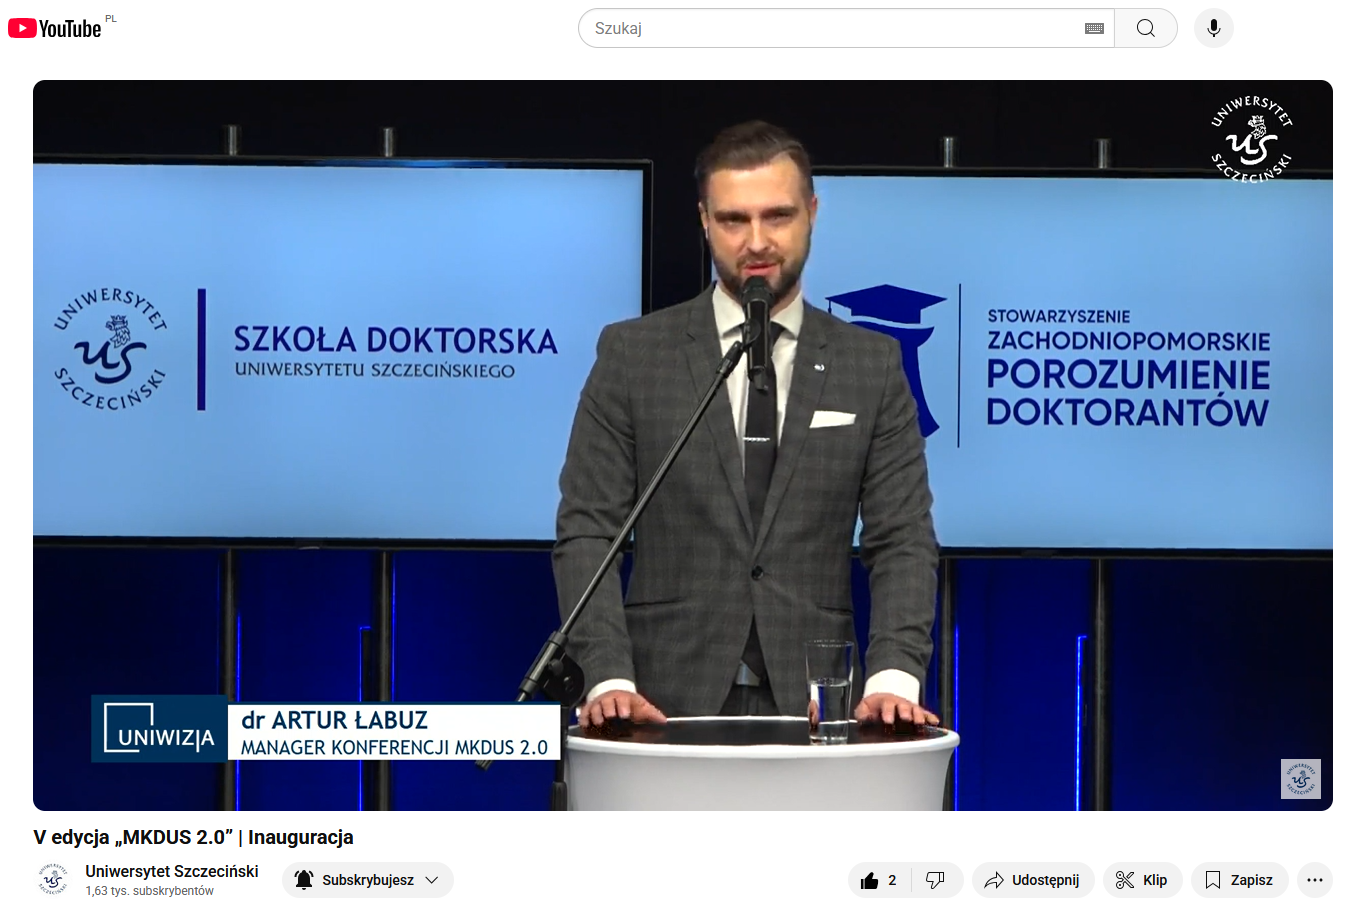The image size is (1351, 907).
Task: Click the video title 'V edycja MKDUS 2.0'
Action: click(x=193, y=837)
